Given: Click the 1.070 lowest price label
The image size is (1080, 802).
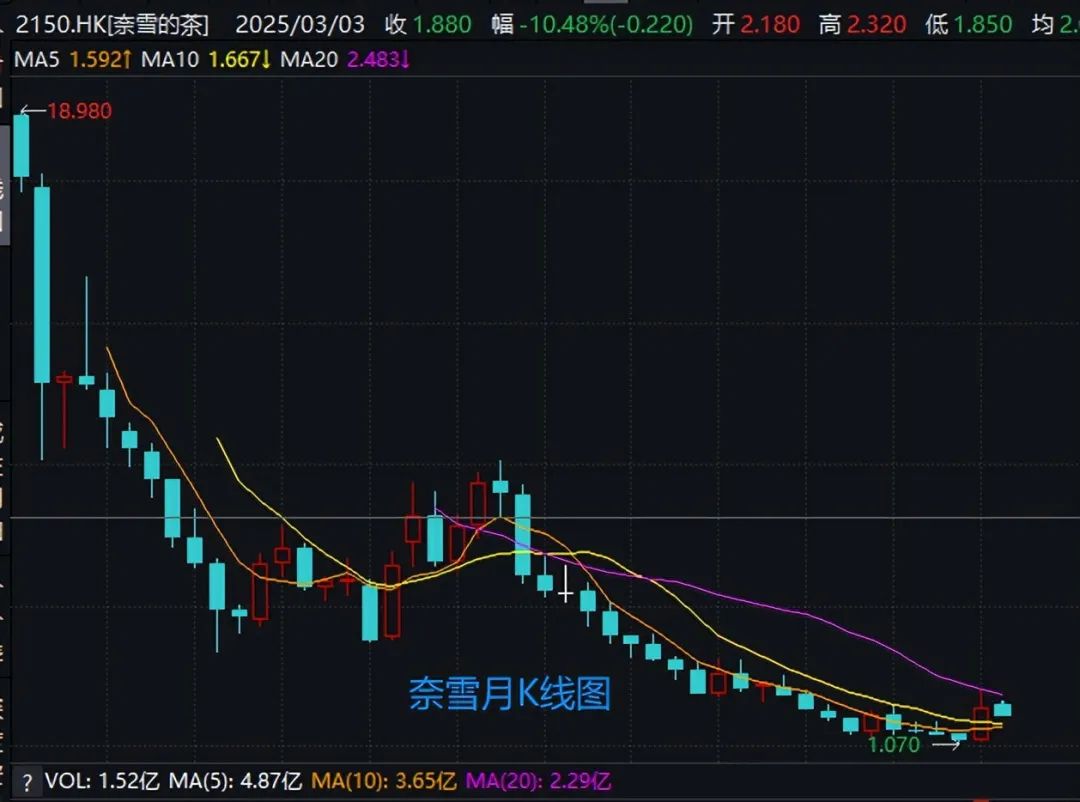Looking at the screenshot, I should pos(893,745).
